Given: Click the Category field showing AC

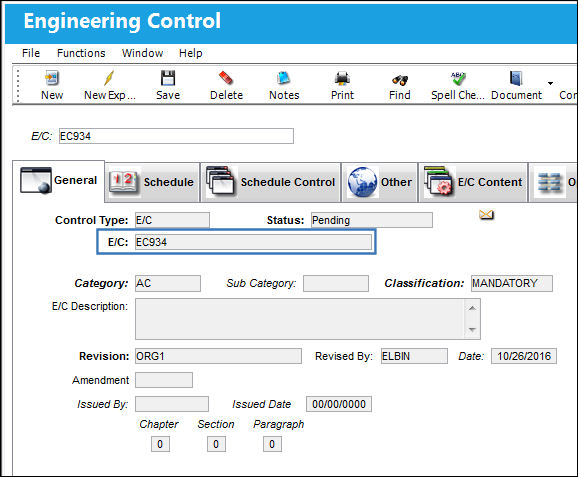Looking at the screenshot, I should tap(168, 283).
